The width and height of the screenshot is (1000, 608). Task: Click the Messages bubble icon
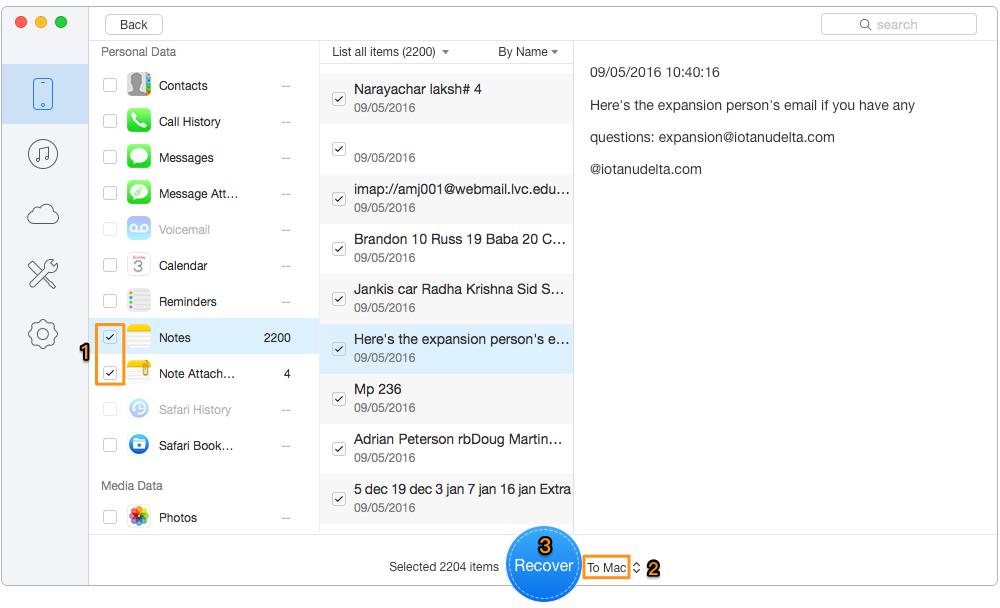tap(138, 156)
